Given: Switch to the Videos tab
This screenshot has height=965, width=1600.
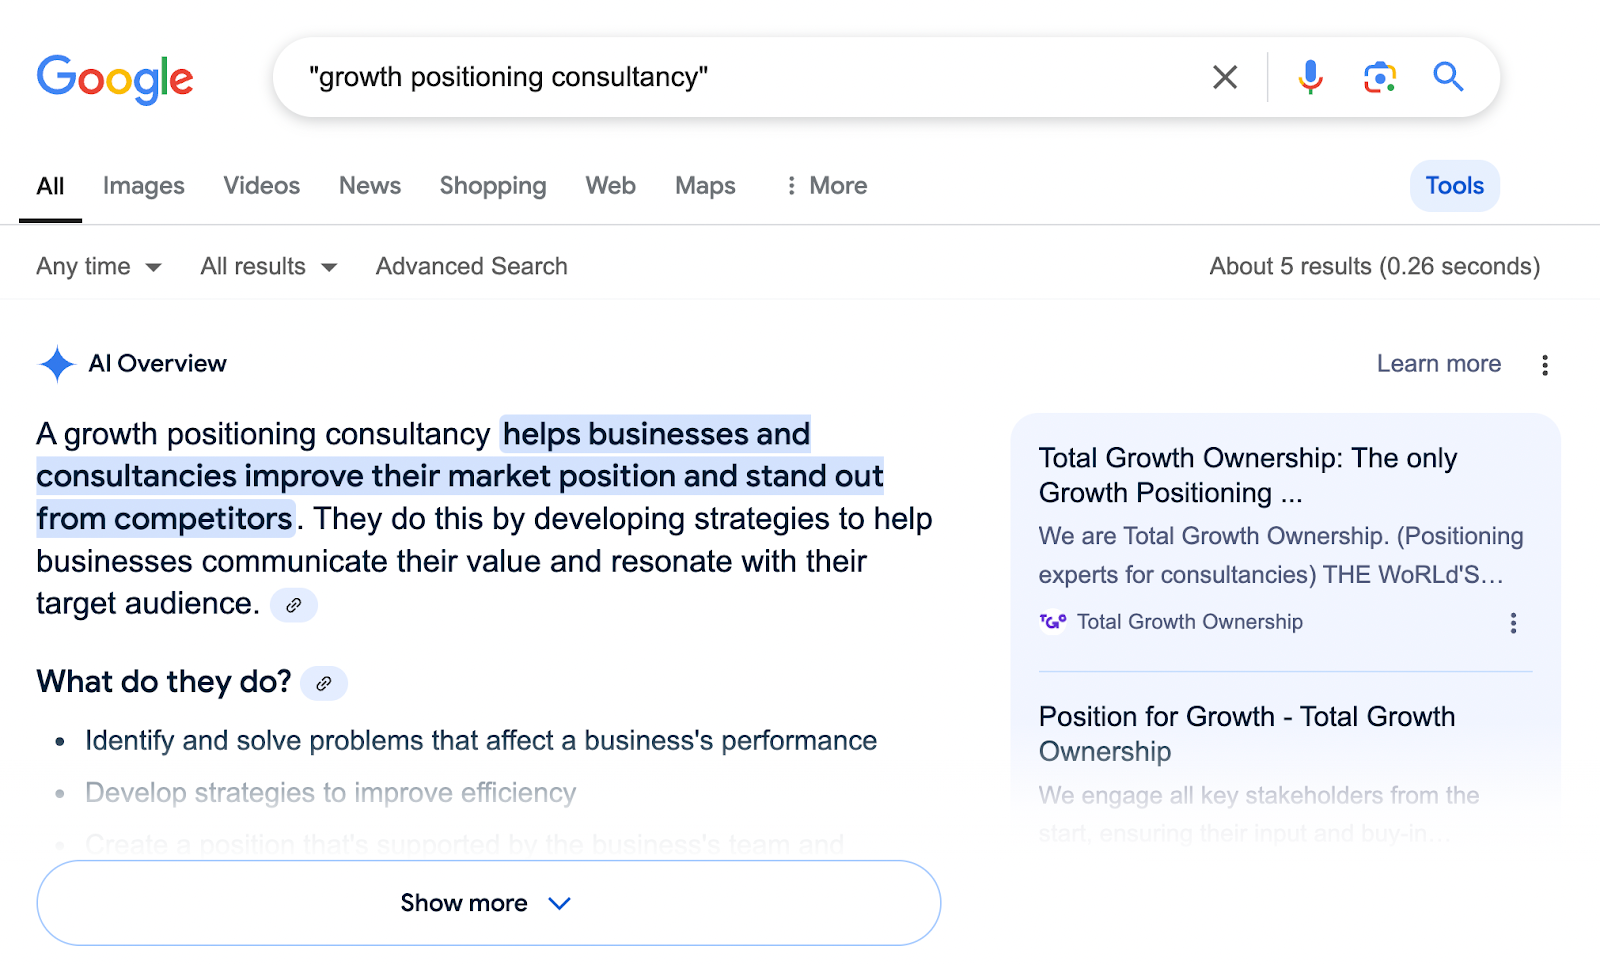Looking at the screenshot, I should coord(262,186).
